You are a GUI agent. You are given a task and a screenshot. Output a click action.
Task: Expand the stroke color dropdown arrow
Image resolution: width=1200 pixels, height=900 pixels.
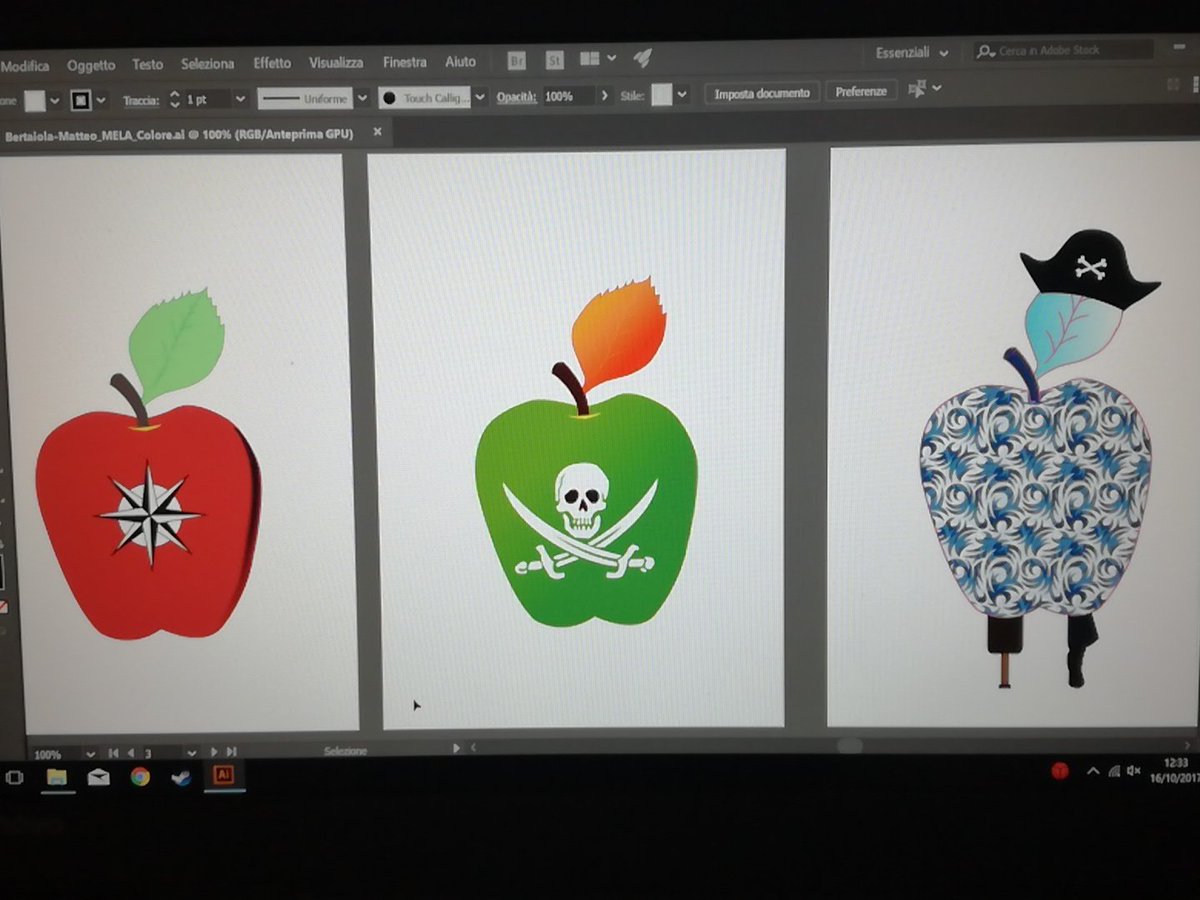(x=102, y=101)
